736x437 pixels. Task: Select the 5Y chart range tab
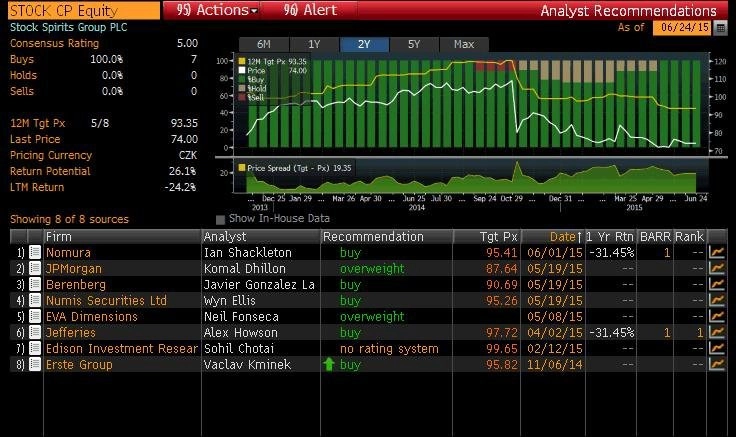tap(414, 45)
